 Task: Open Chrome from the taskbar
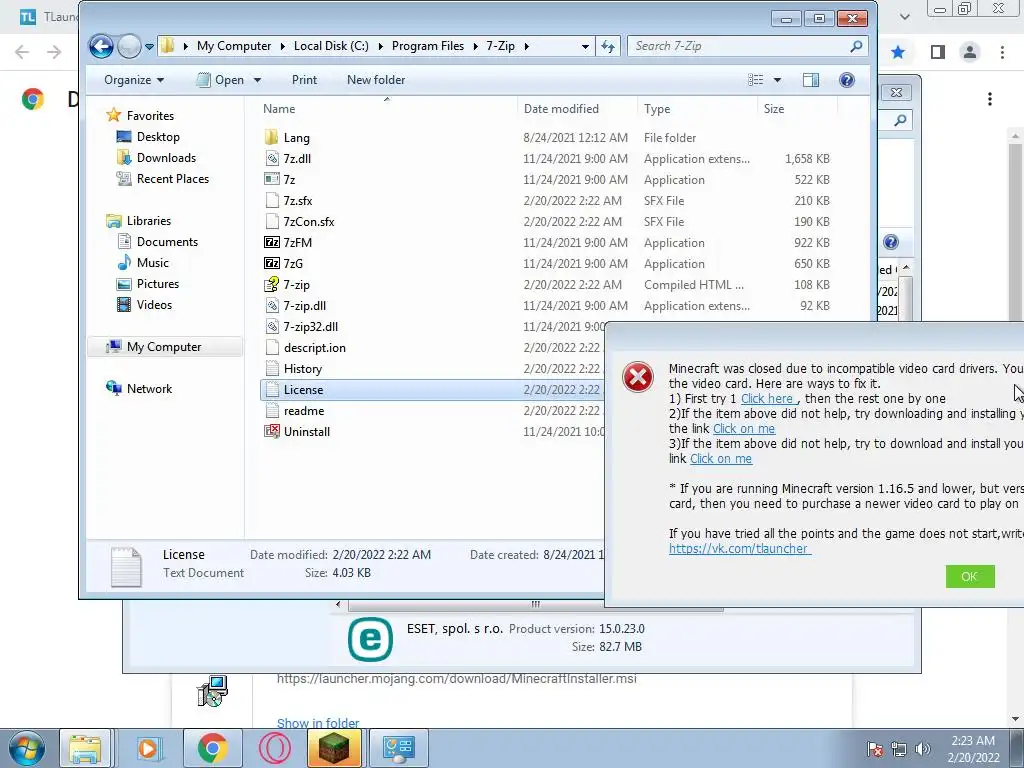coord(212,748)
